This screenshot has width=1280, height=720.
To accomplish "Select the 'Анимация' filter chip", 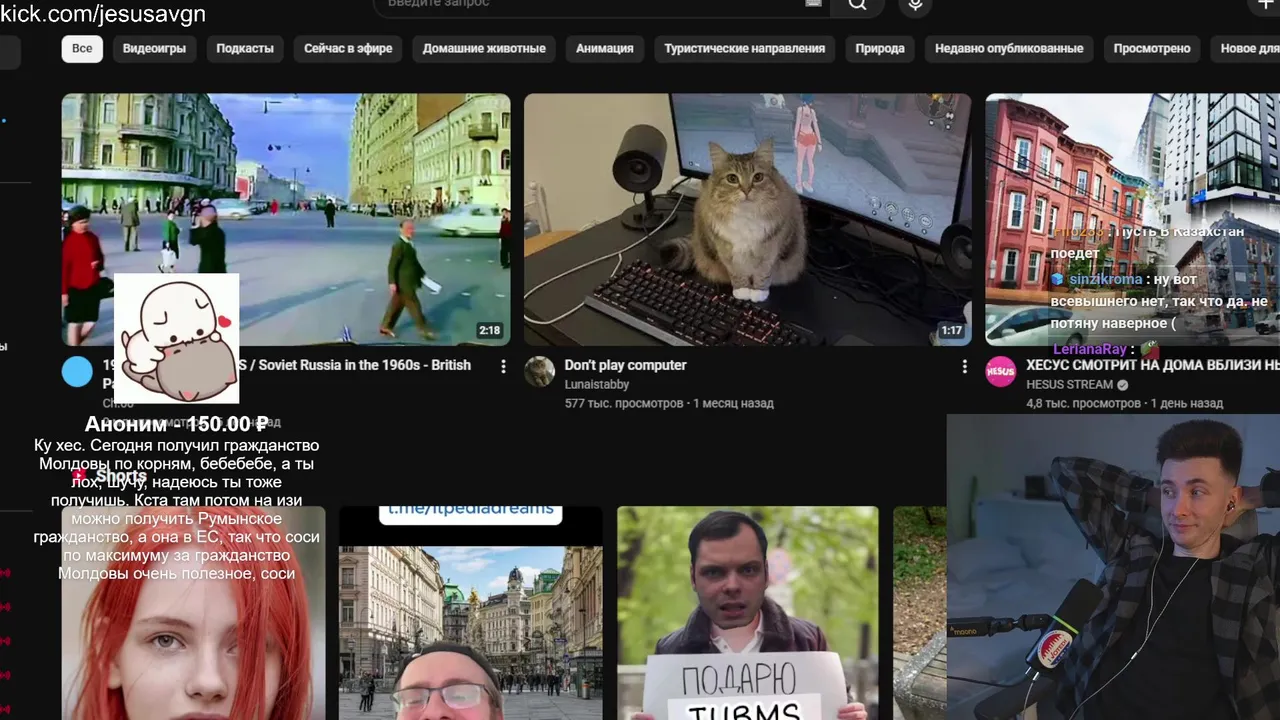I will [604, 49].
